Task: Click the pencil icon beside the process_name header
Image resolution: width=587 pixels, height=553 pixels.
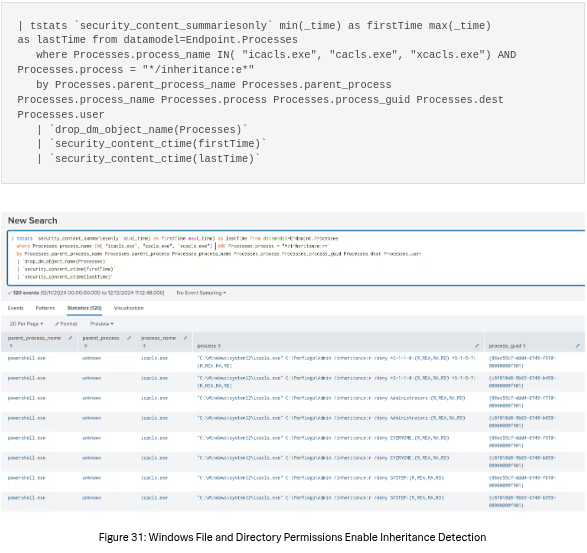Action: tap(185, 338)
